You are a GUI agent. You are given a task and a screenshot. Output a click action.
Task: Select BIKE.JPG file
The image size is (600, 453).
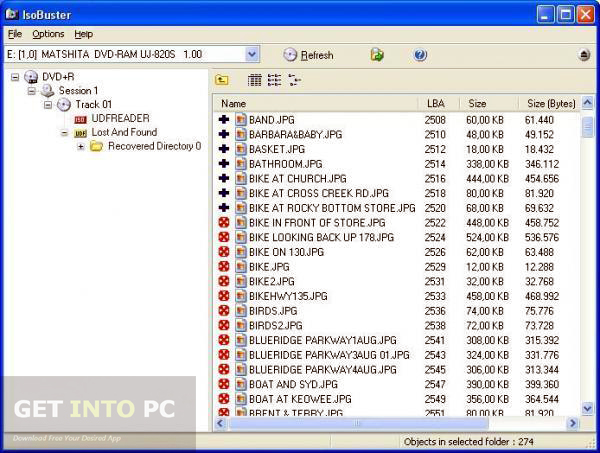pyautogui.click(x=269, y=267)
